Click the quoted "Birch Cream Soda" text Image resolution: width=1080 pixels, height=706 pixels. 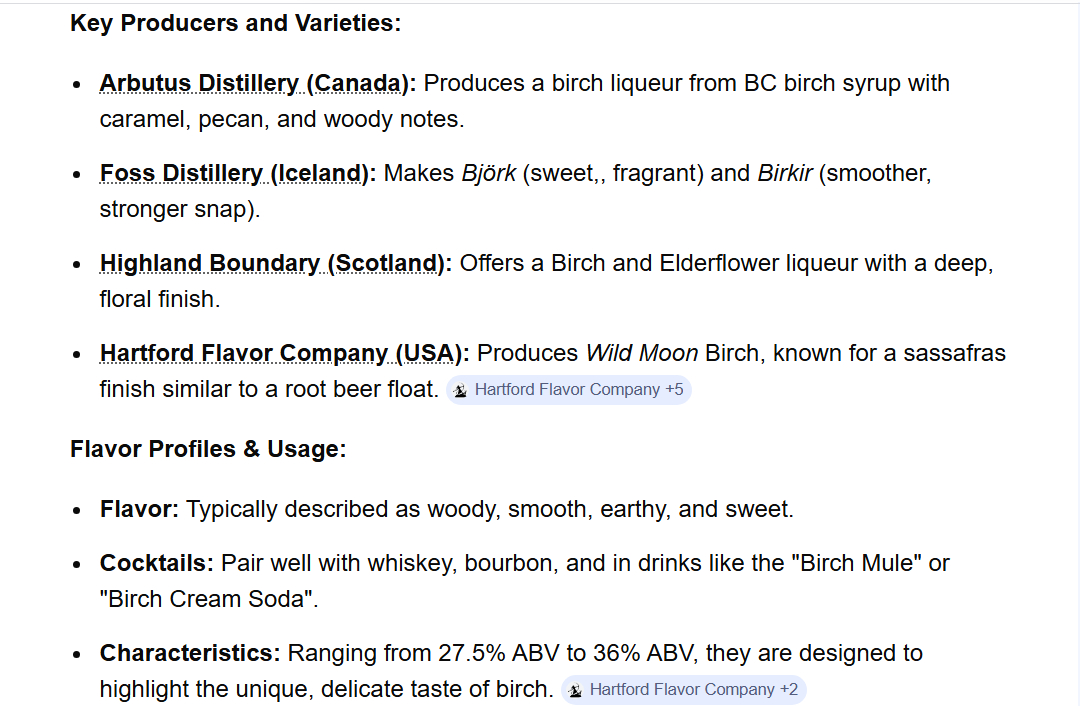coord(206,599)
